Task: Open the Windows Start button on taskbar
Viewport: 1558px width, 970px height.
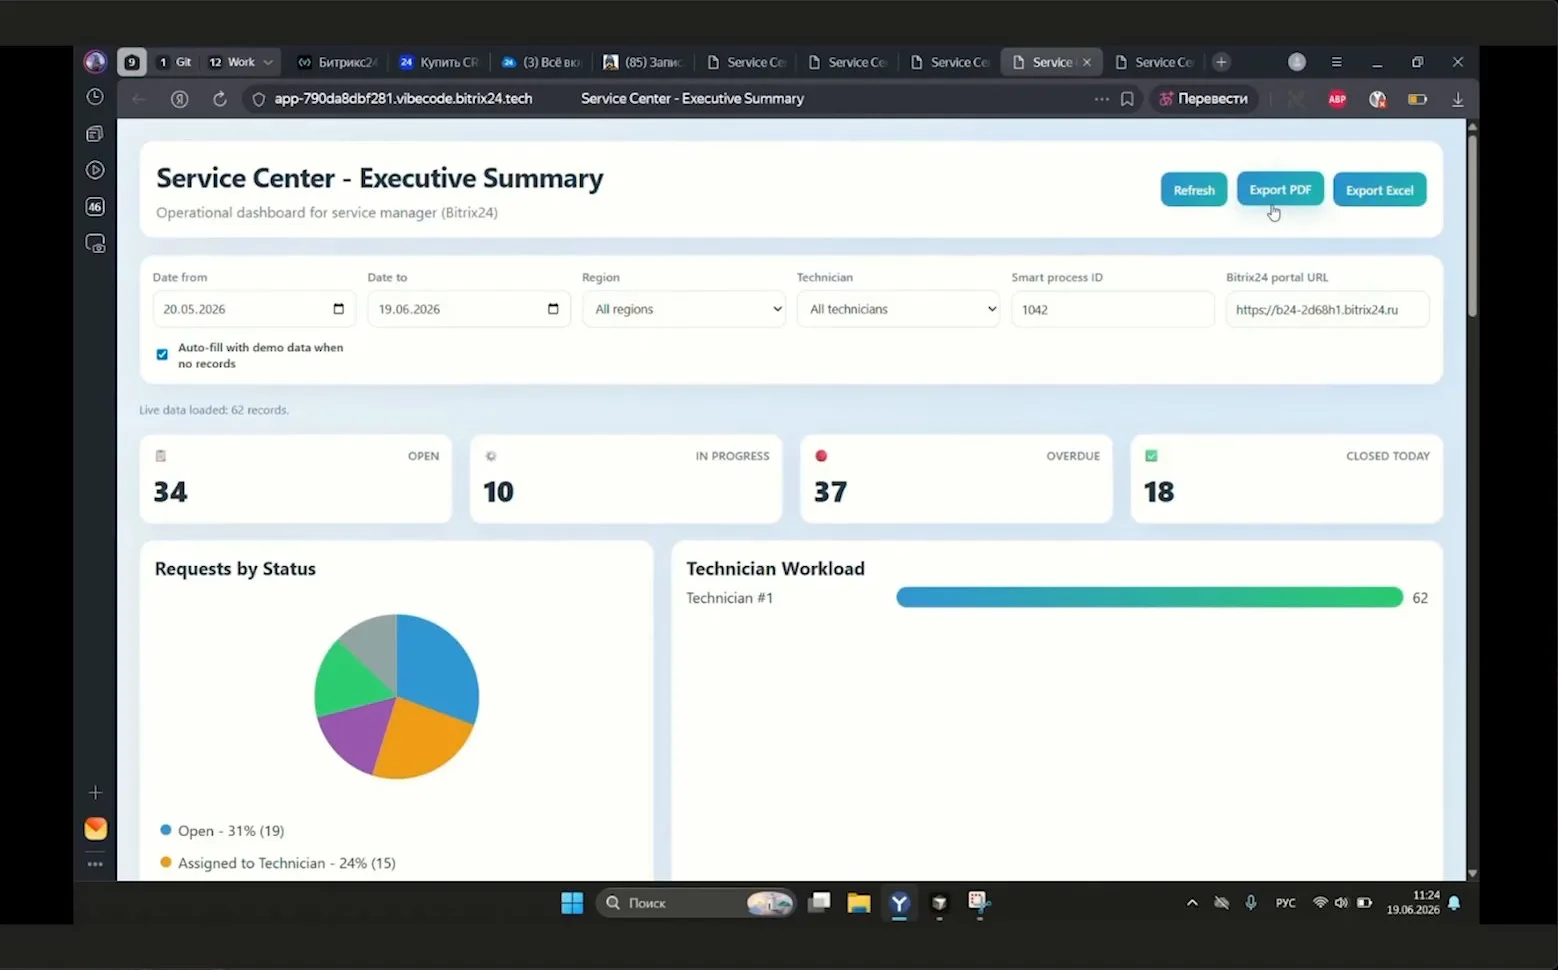Action: pos(572,903)
